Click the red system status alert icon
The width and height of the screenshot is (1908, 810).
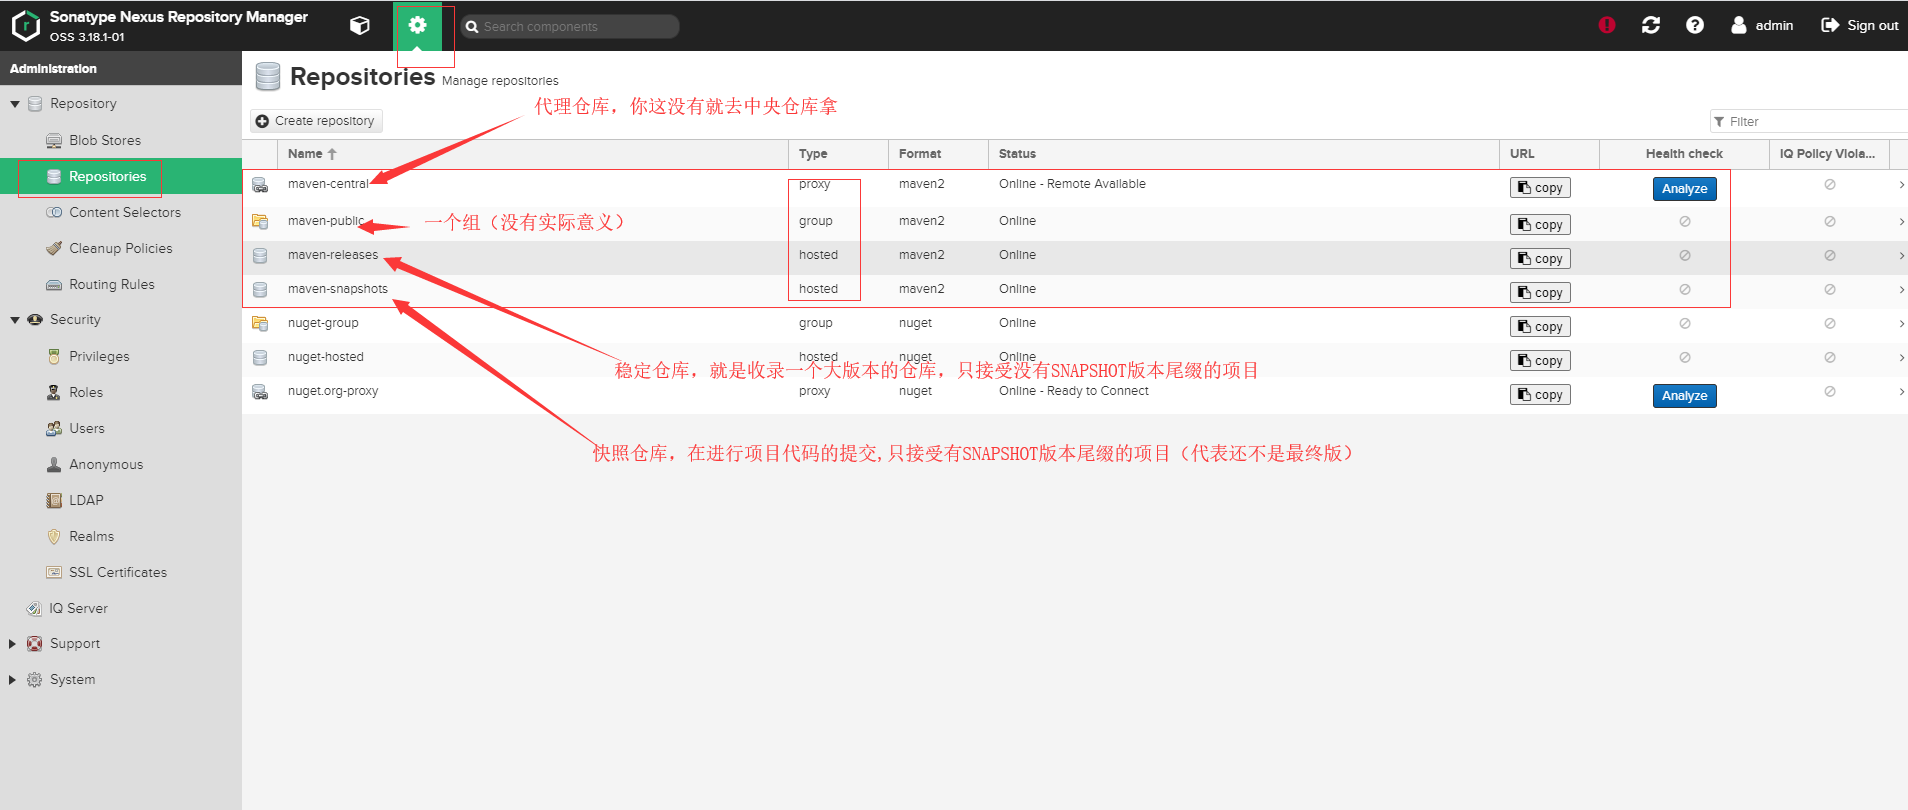point(1607,25)
